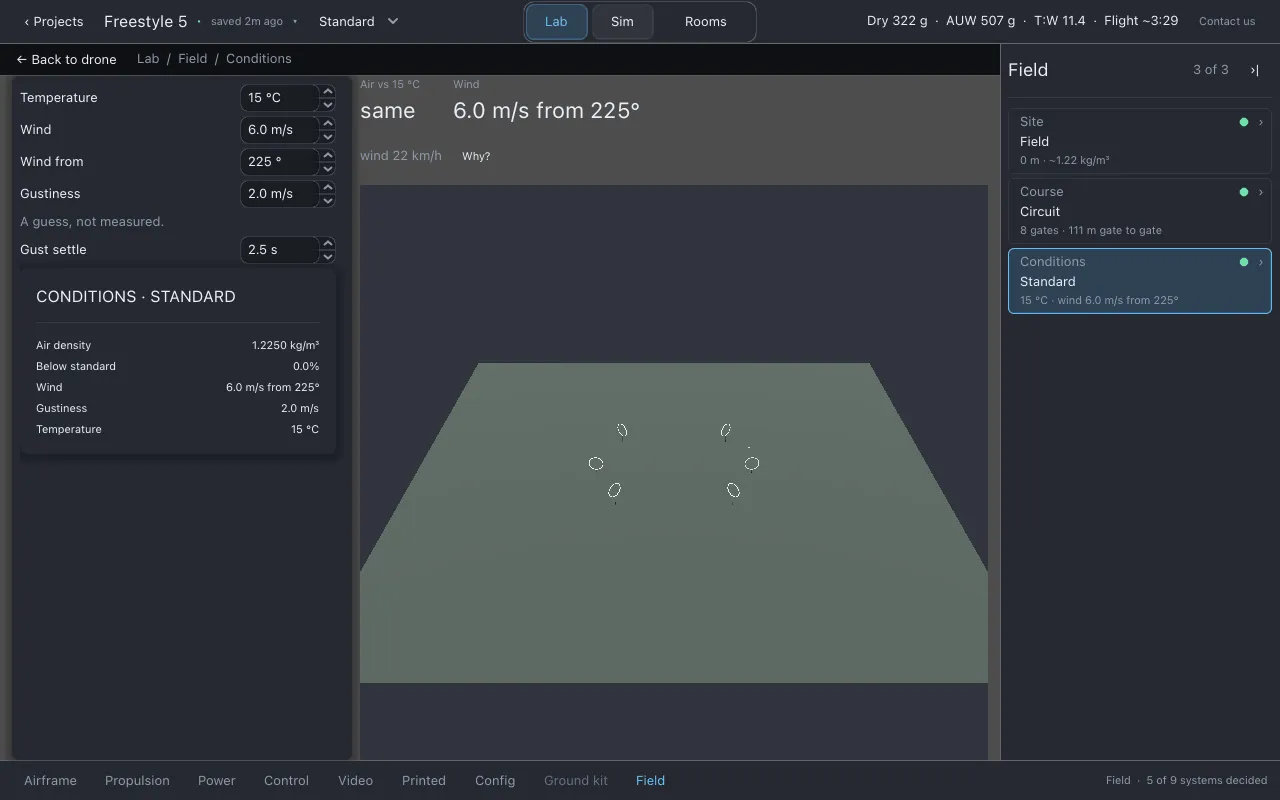Open the Propulsion system tab
This screenshot has width=1280, height=800.
(137, 780)
